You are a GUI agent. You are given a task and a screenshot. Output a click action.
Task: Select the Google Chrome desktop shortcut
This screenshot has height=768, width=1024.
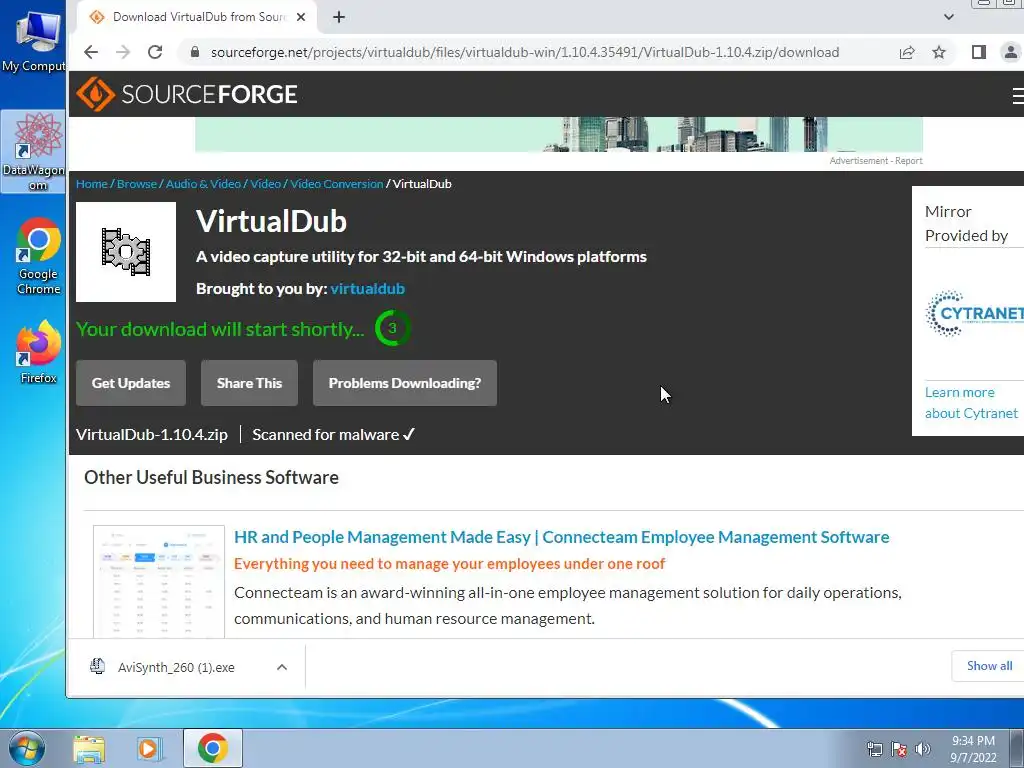39,257
